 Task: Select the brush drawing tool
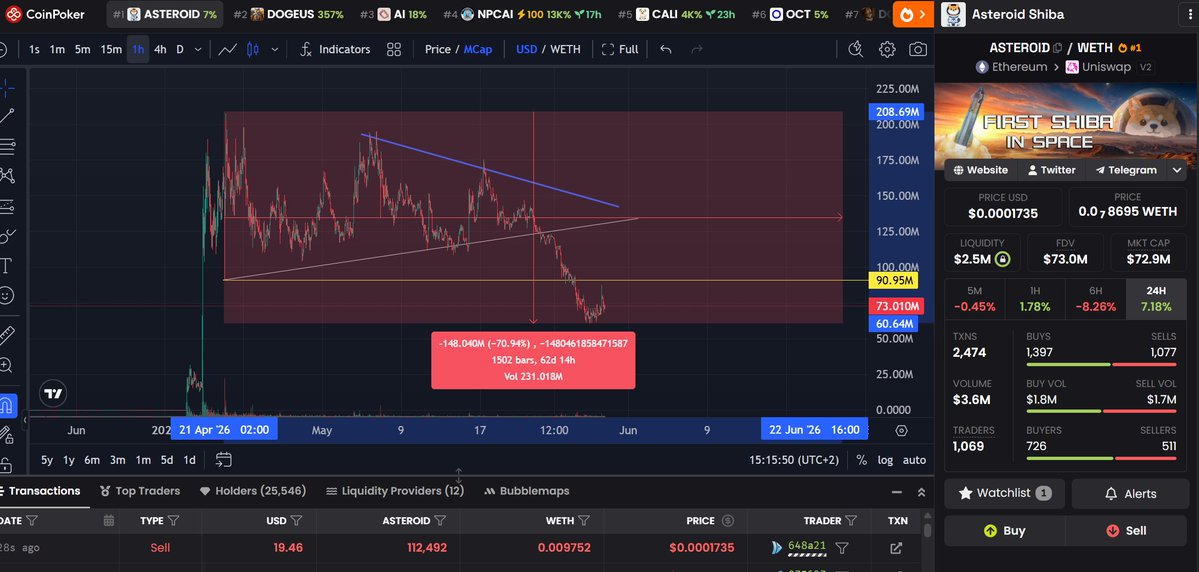click(x=7, y=236)
